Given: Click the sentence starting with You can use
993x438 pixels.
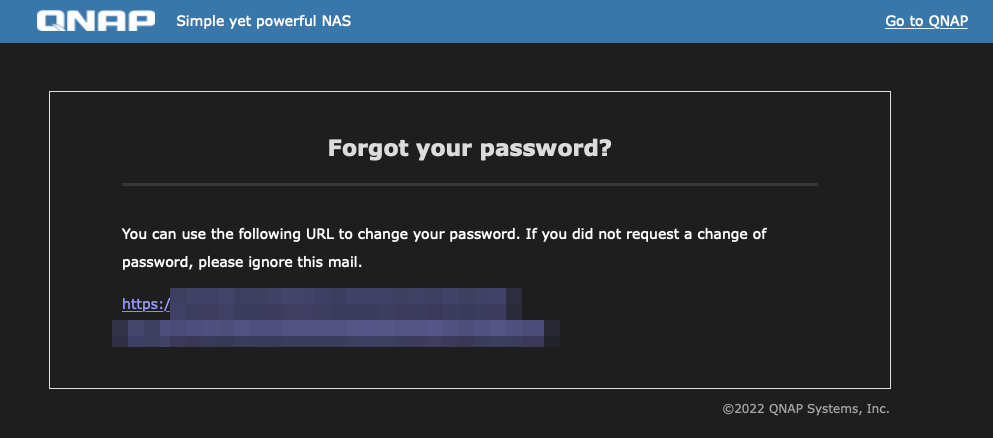Looking at the screenshot, I should [445, 235].
